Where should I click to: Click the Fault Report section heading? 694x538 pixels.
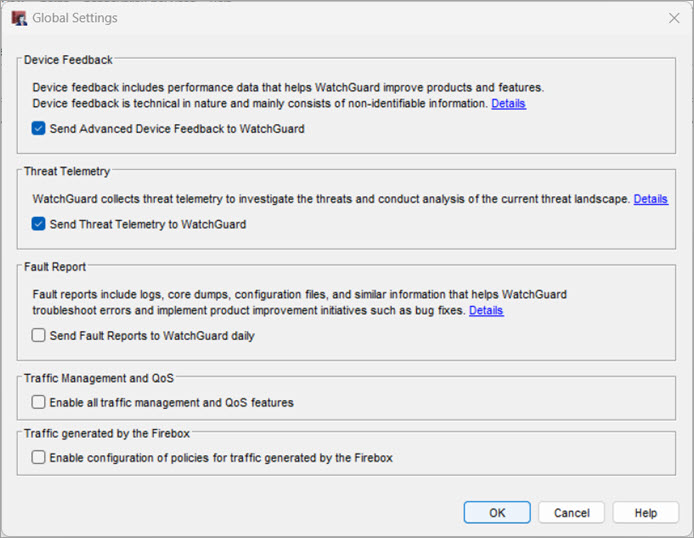tap(55, 267)
